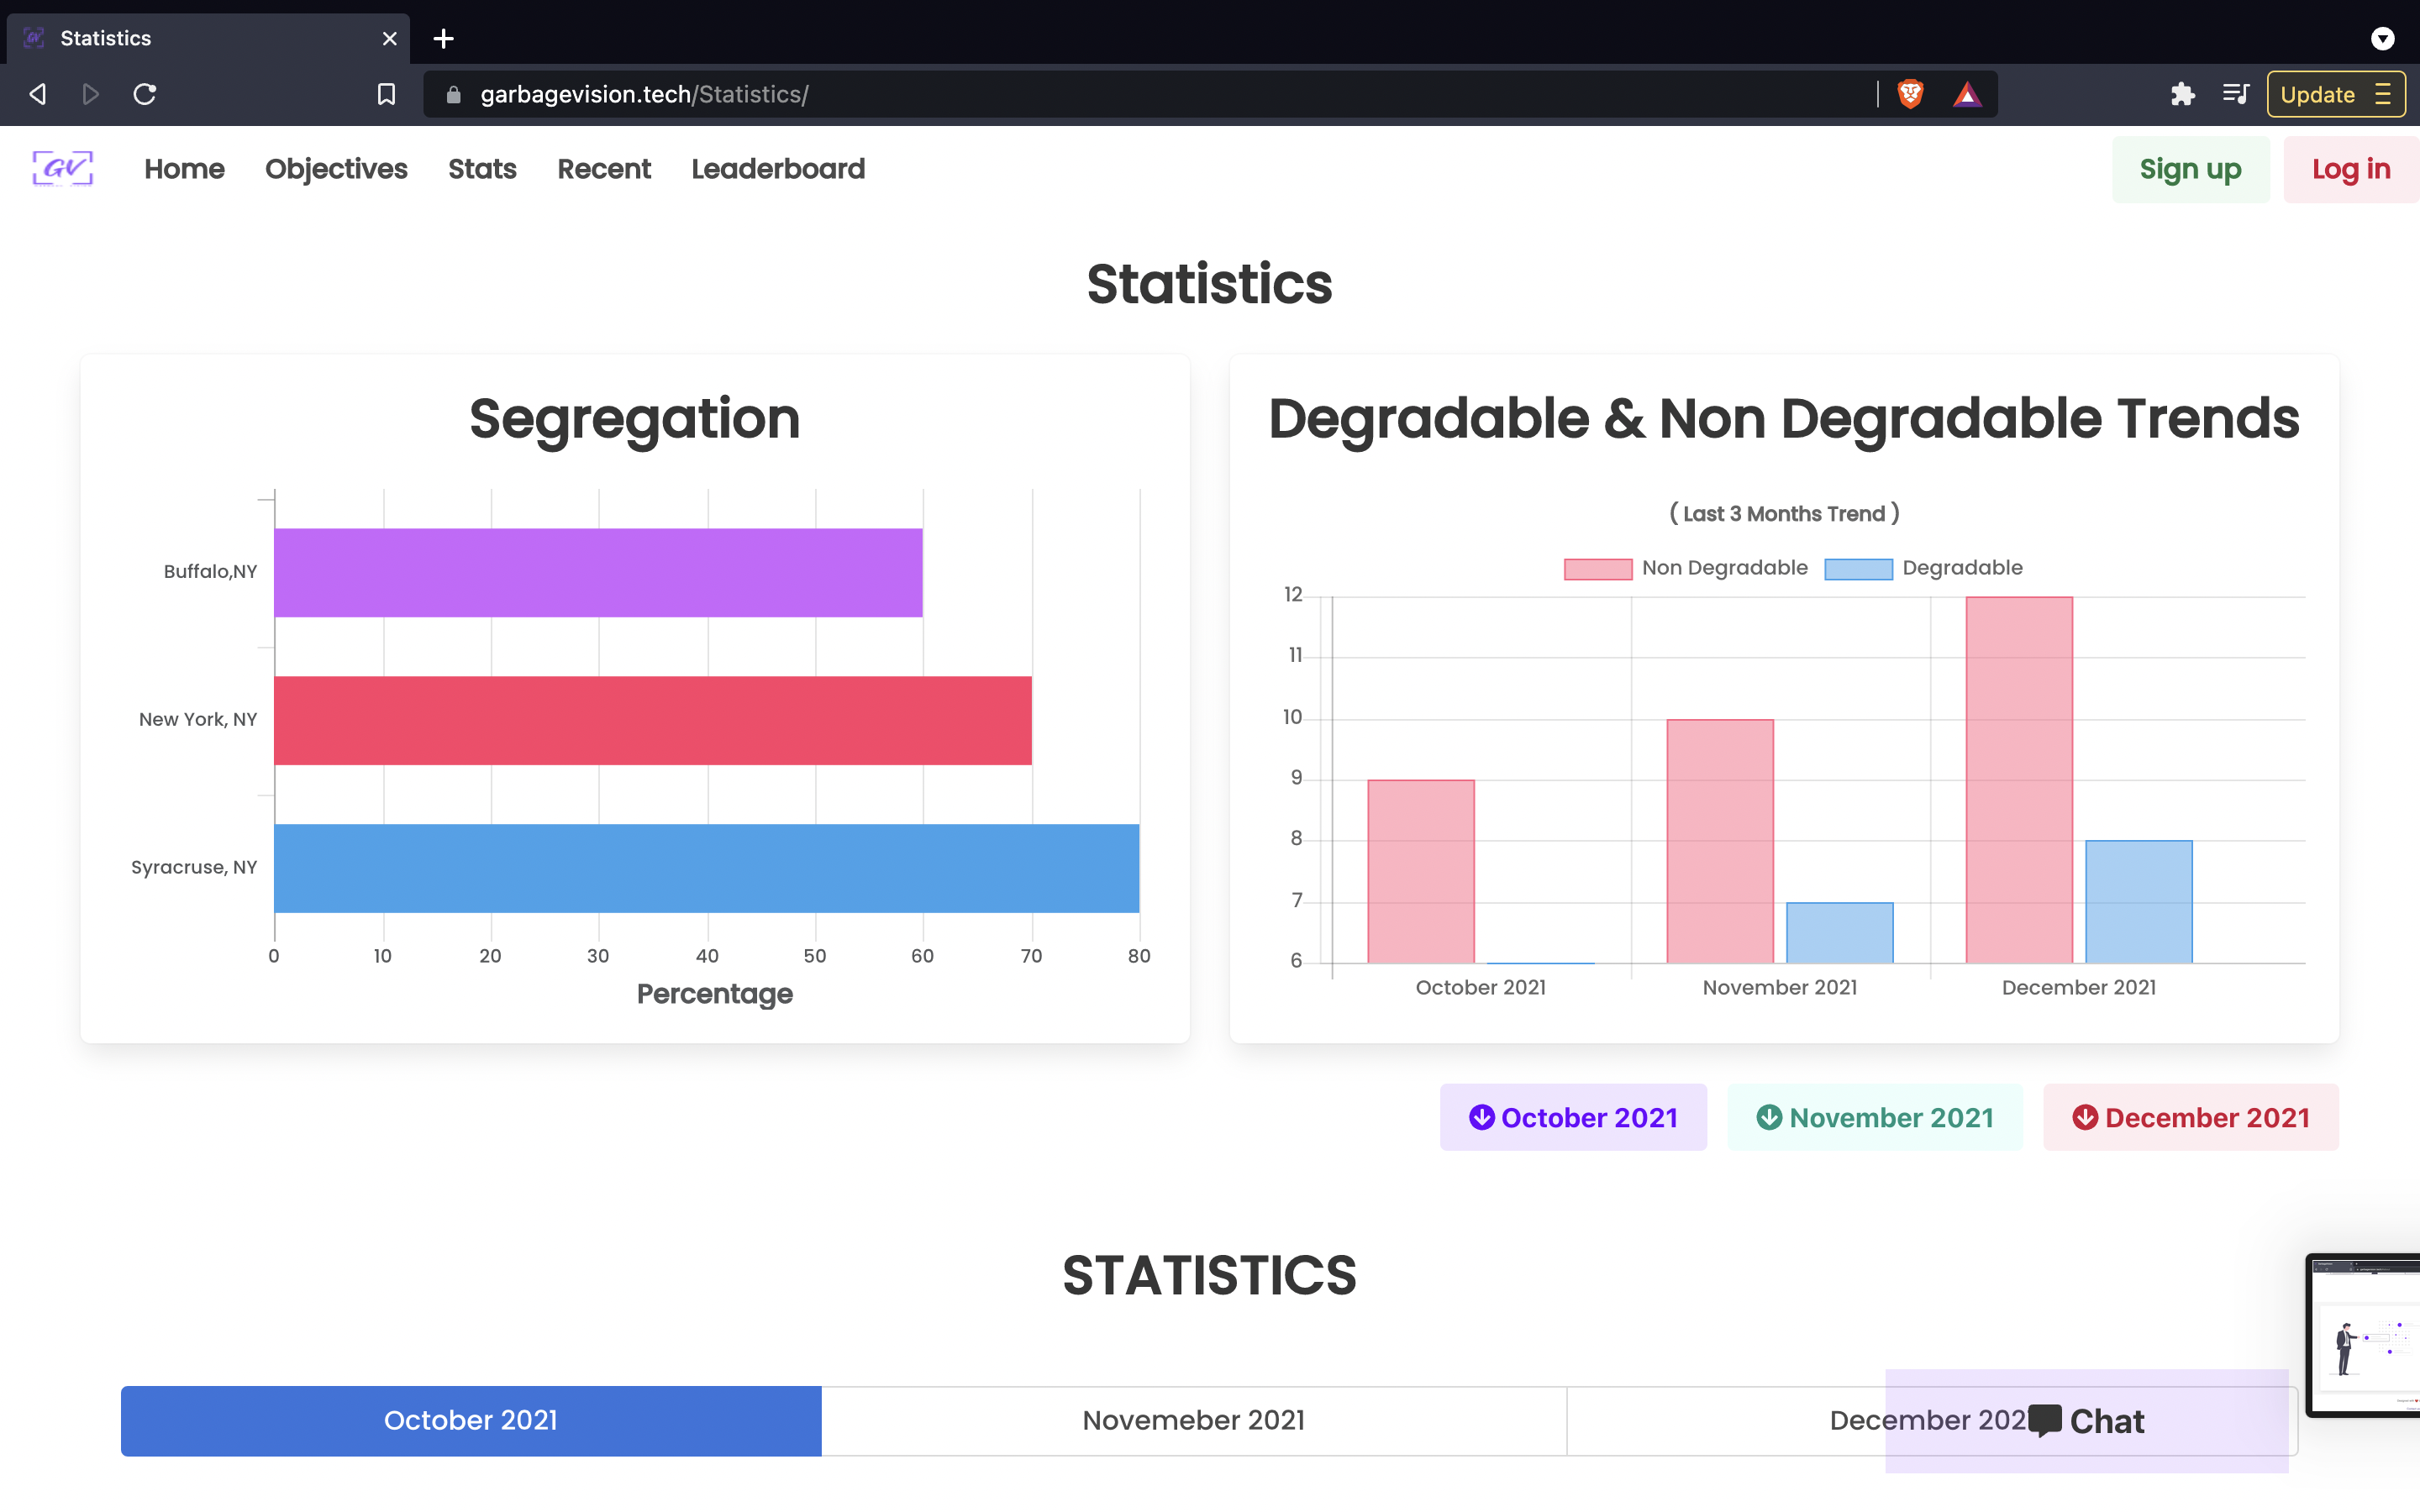The width and height of the screenshot is (2420, 1512).
Task: Click the Brave Rewards triangle icon
Action: pos(1967,94)
